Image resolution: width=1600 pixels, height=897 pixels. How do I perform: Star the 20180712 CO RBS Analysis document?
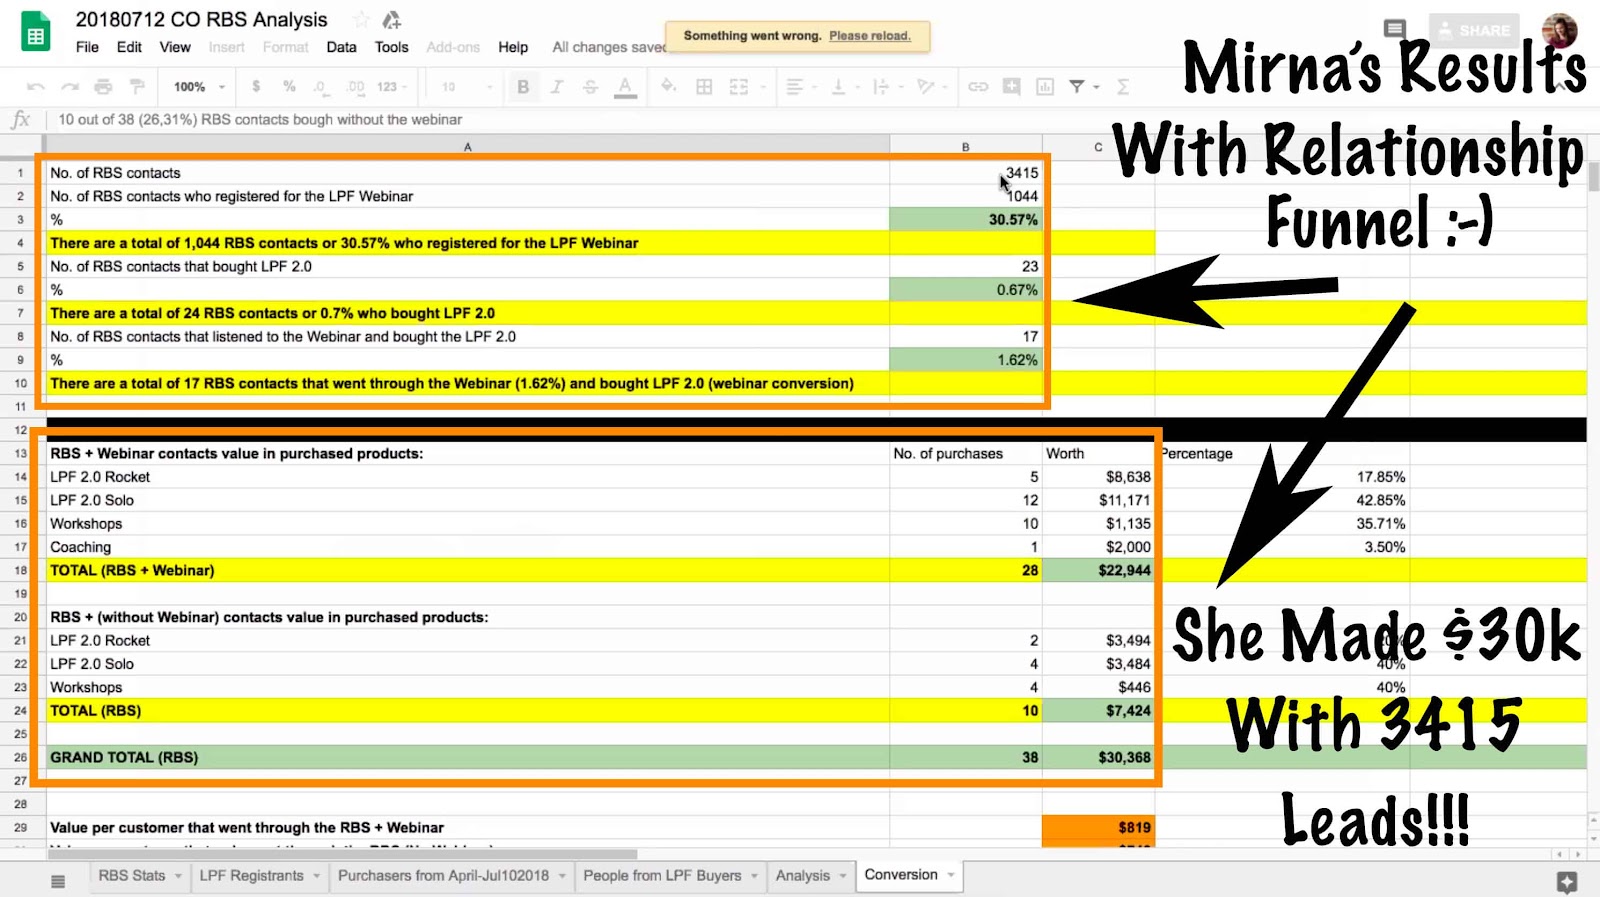pos(361,20)
